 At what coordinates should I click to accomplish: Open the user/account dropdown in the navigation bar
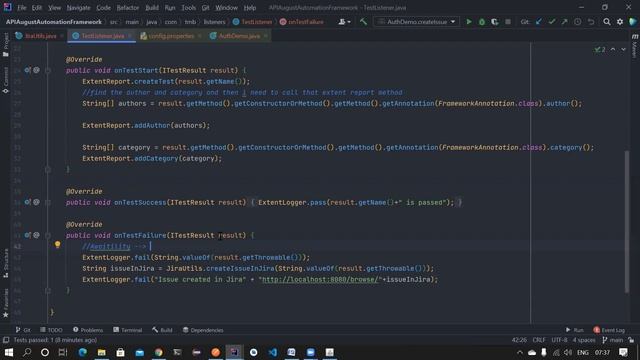pos(344,22)
